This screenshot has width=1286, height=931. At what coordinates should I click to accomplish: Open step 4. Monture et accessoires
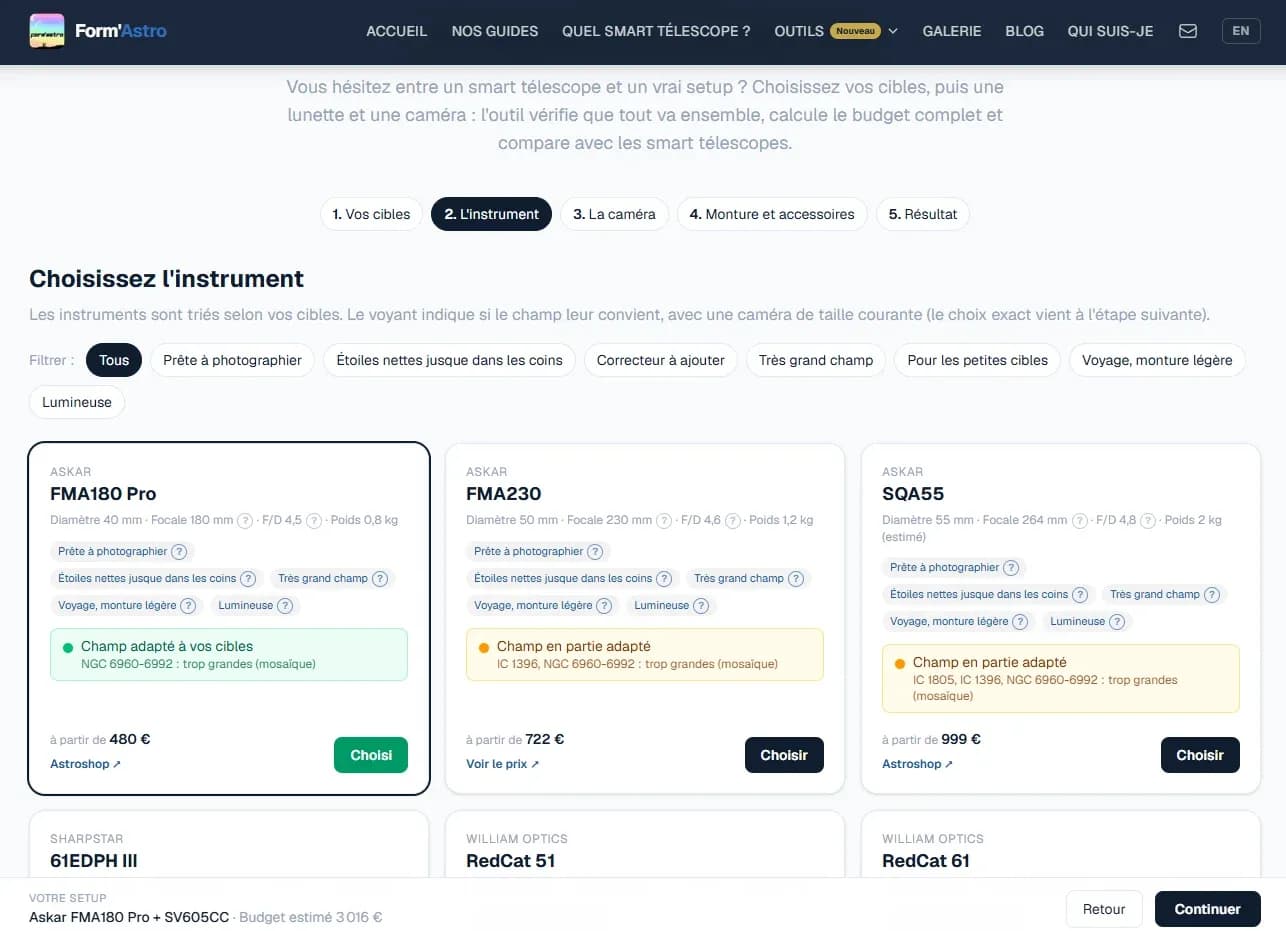(772, 214)
